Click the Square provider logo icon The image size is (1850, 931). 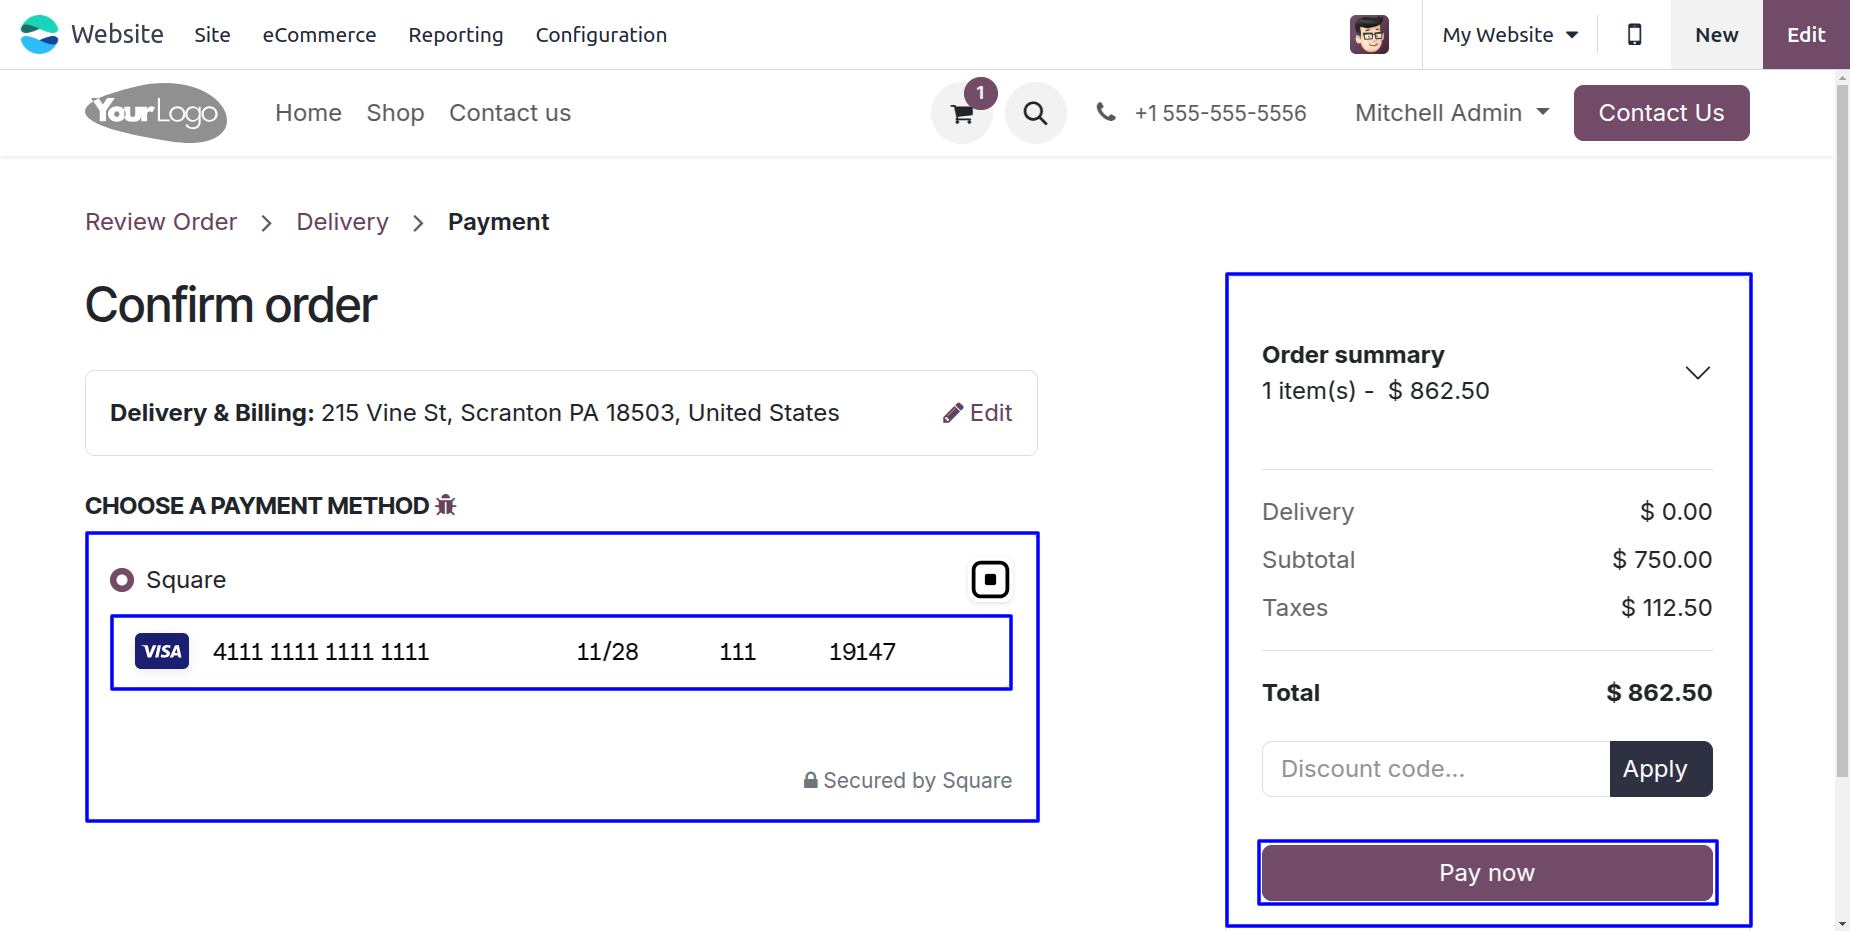(x=990, y=579)
